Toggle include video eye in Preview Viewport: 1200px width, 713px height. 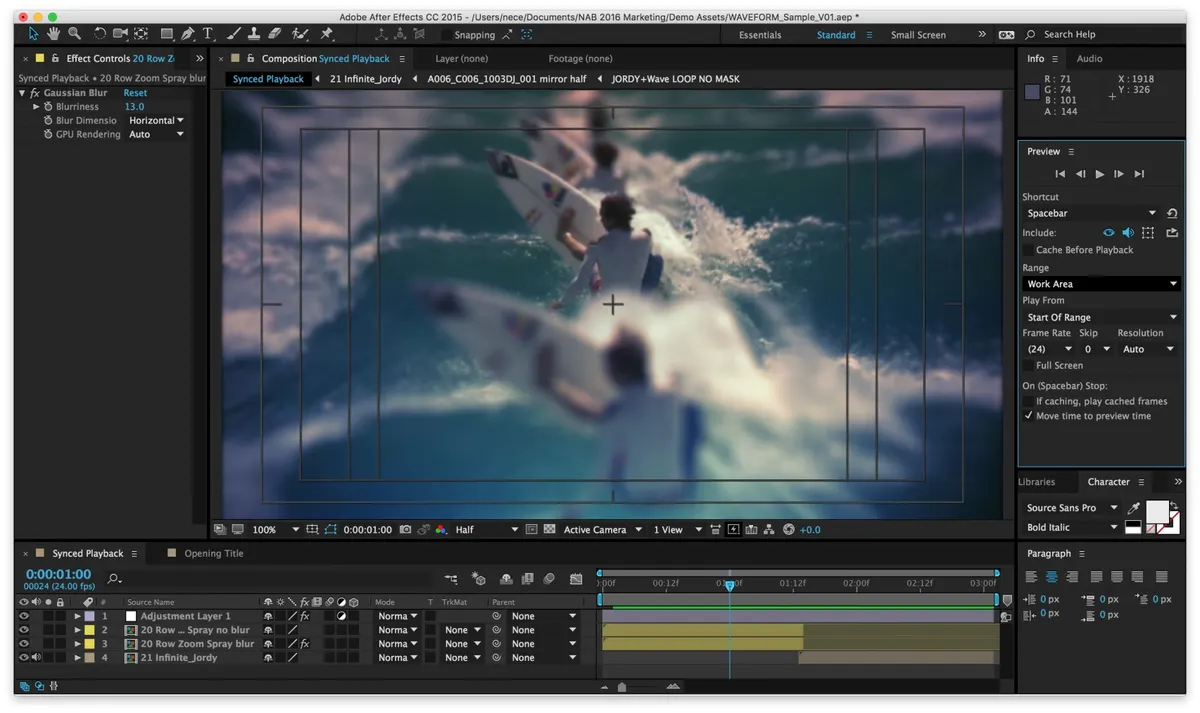pos(1108,232)
